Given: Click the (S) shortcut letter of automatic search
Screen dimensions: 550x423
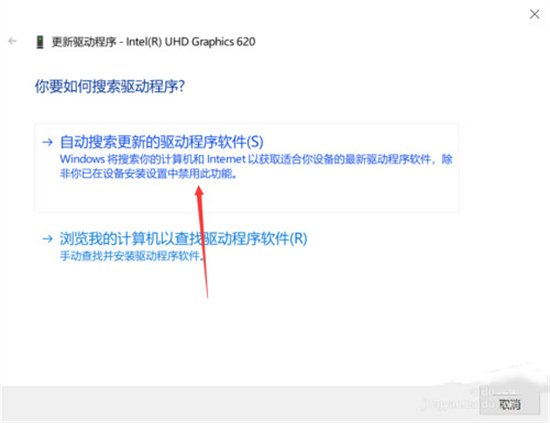Looking at the screenshot, I should click(x=255, y=142).
